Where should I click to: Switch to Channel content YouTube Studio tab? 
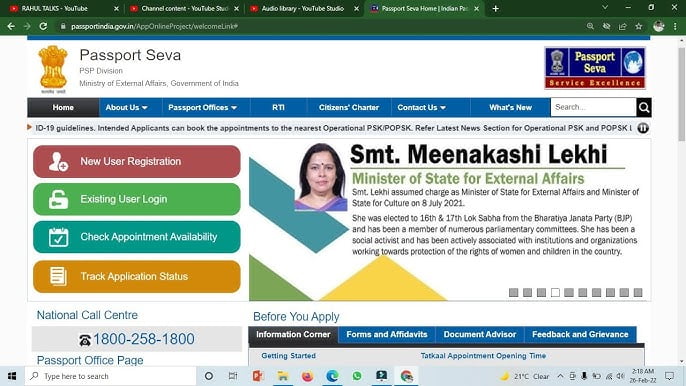185,8
